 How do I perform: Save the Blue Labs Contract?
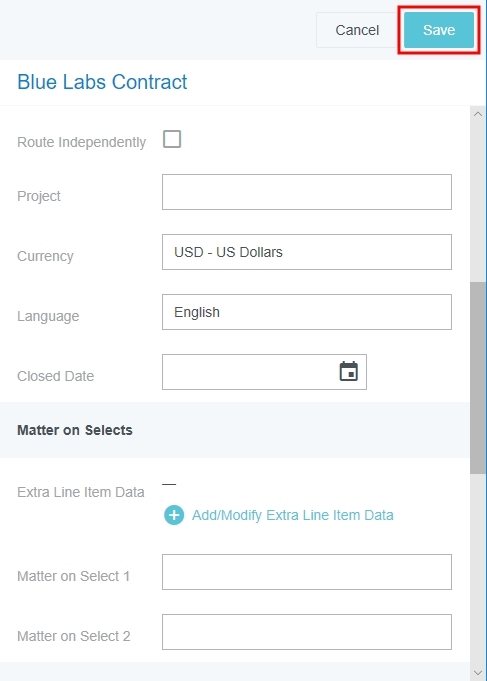pyautogui.click(x=439, y=30)
